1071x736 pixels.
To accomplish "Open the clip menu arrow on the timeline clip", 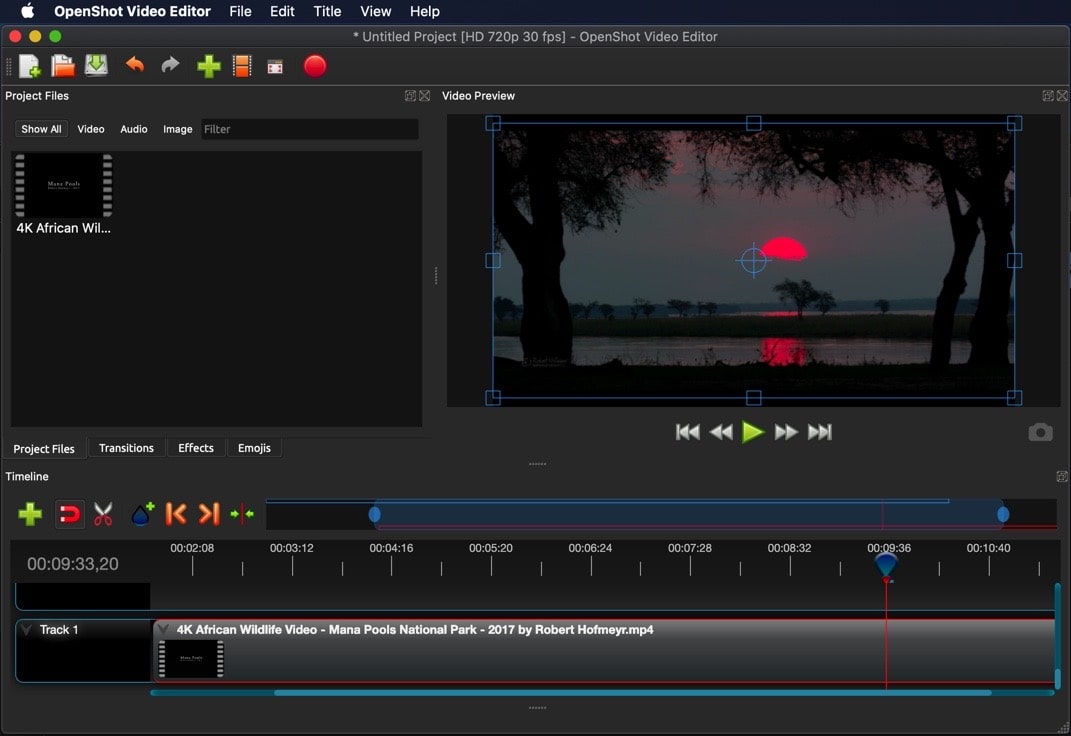I will tap(164, 630).
